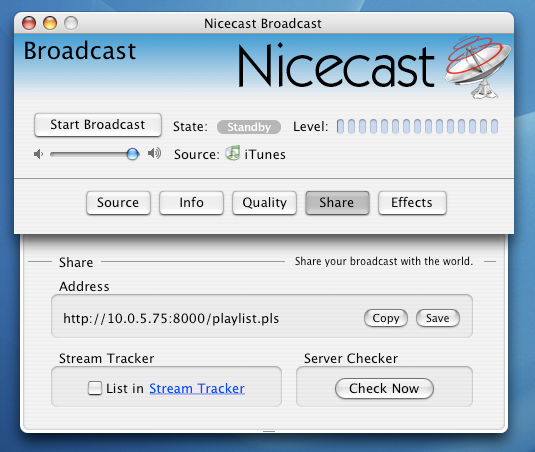Click the Standby state indicator
The image size is (535, 452).
tap(249, 127)
